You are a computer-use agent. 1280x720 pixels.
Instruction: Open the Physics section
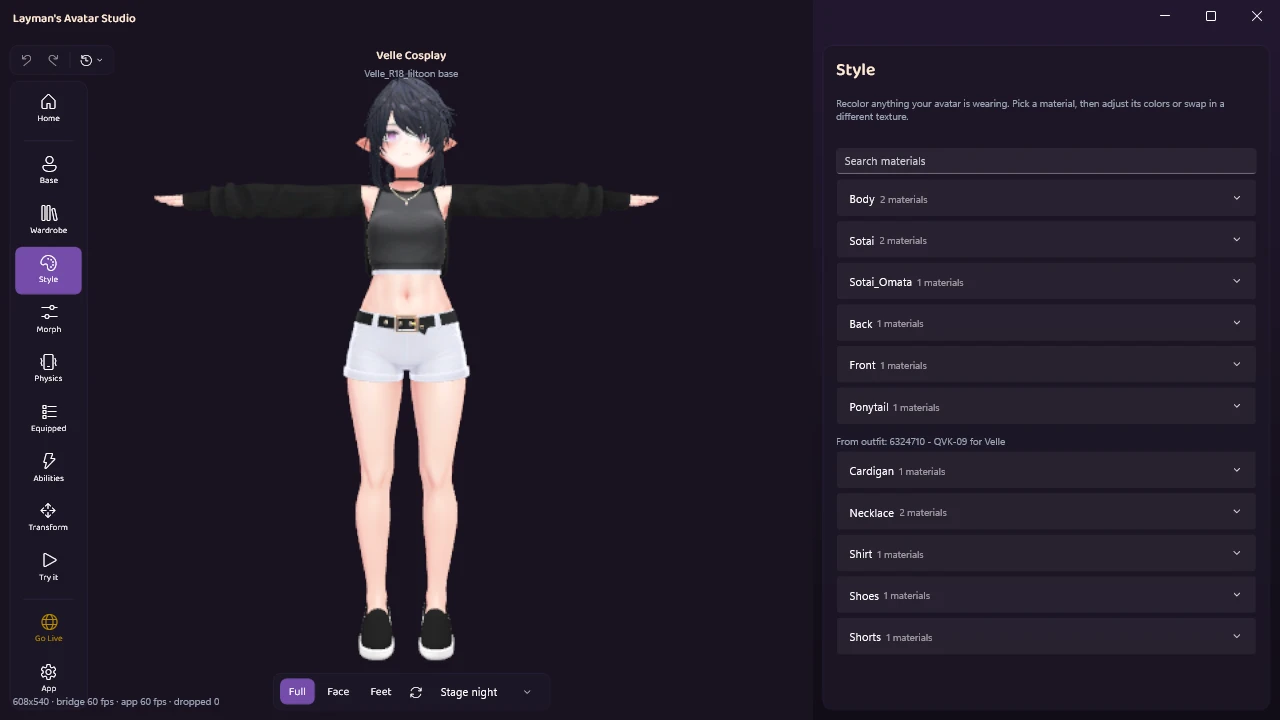[48, 369]
